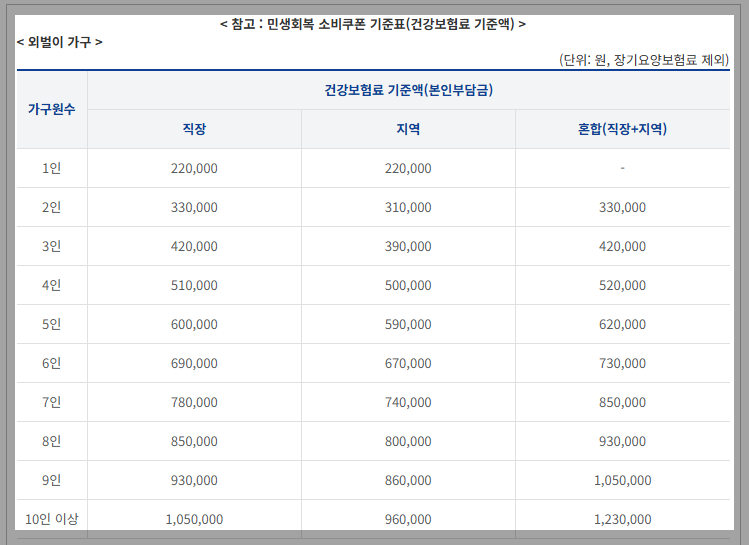This screenshot has width=749, height=545.
Task: Select the 310,000 cell
Action: (x=408, y=207)
